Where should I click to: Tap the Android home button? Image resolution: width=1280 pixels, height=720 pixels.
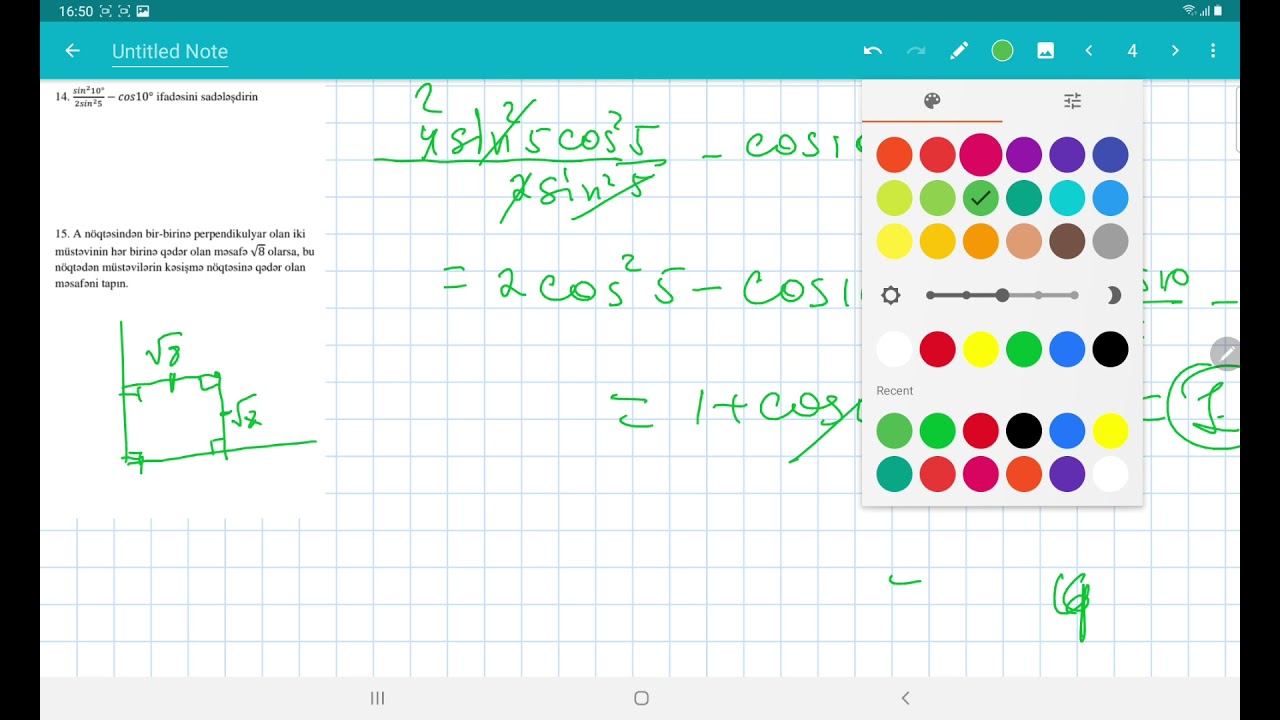coord(641,698)
